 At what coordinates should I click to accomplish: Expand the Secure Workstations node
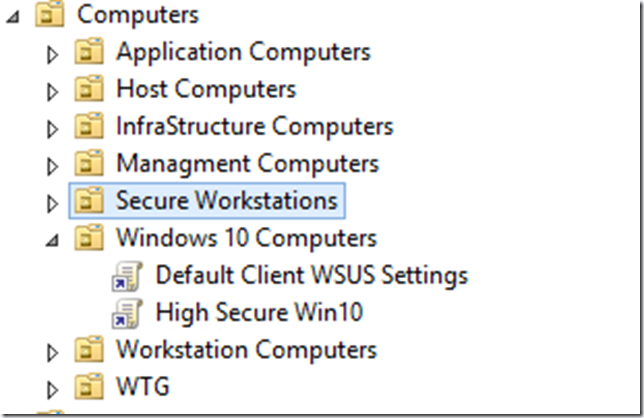[53, 203]
